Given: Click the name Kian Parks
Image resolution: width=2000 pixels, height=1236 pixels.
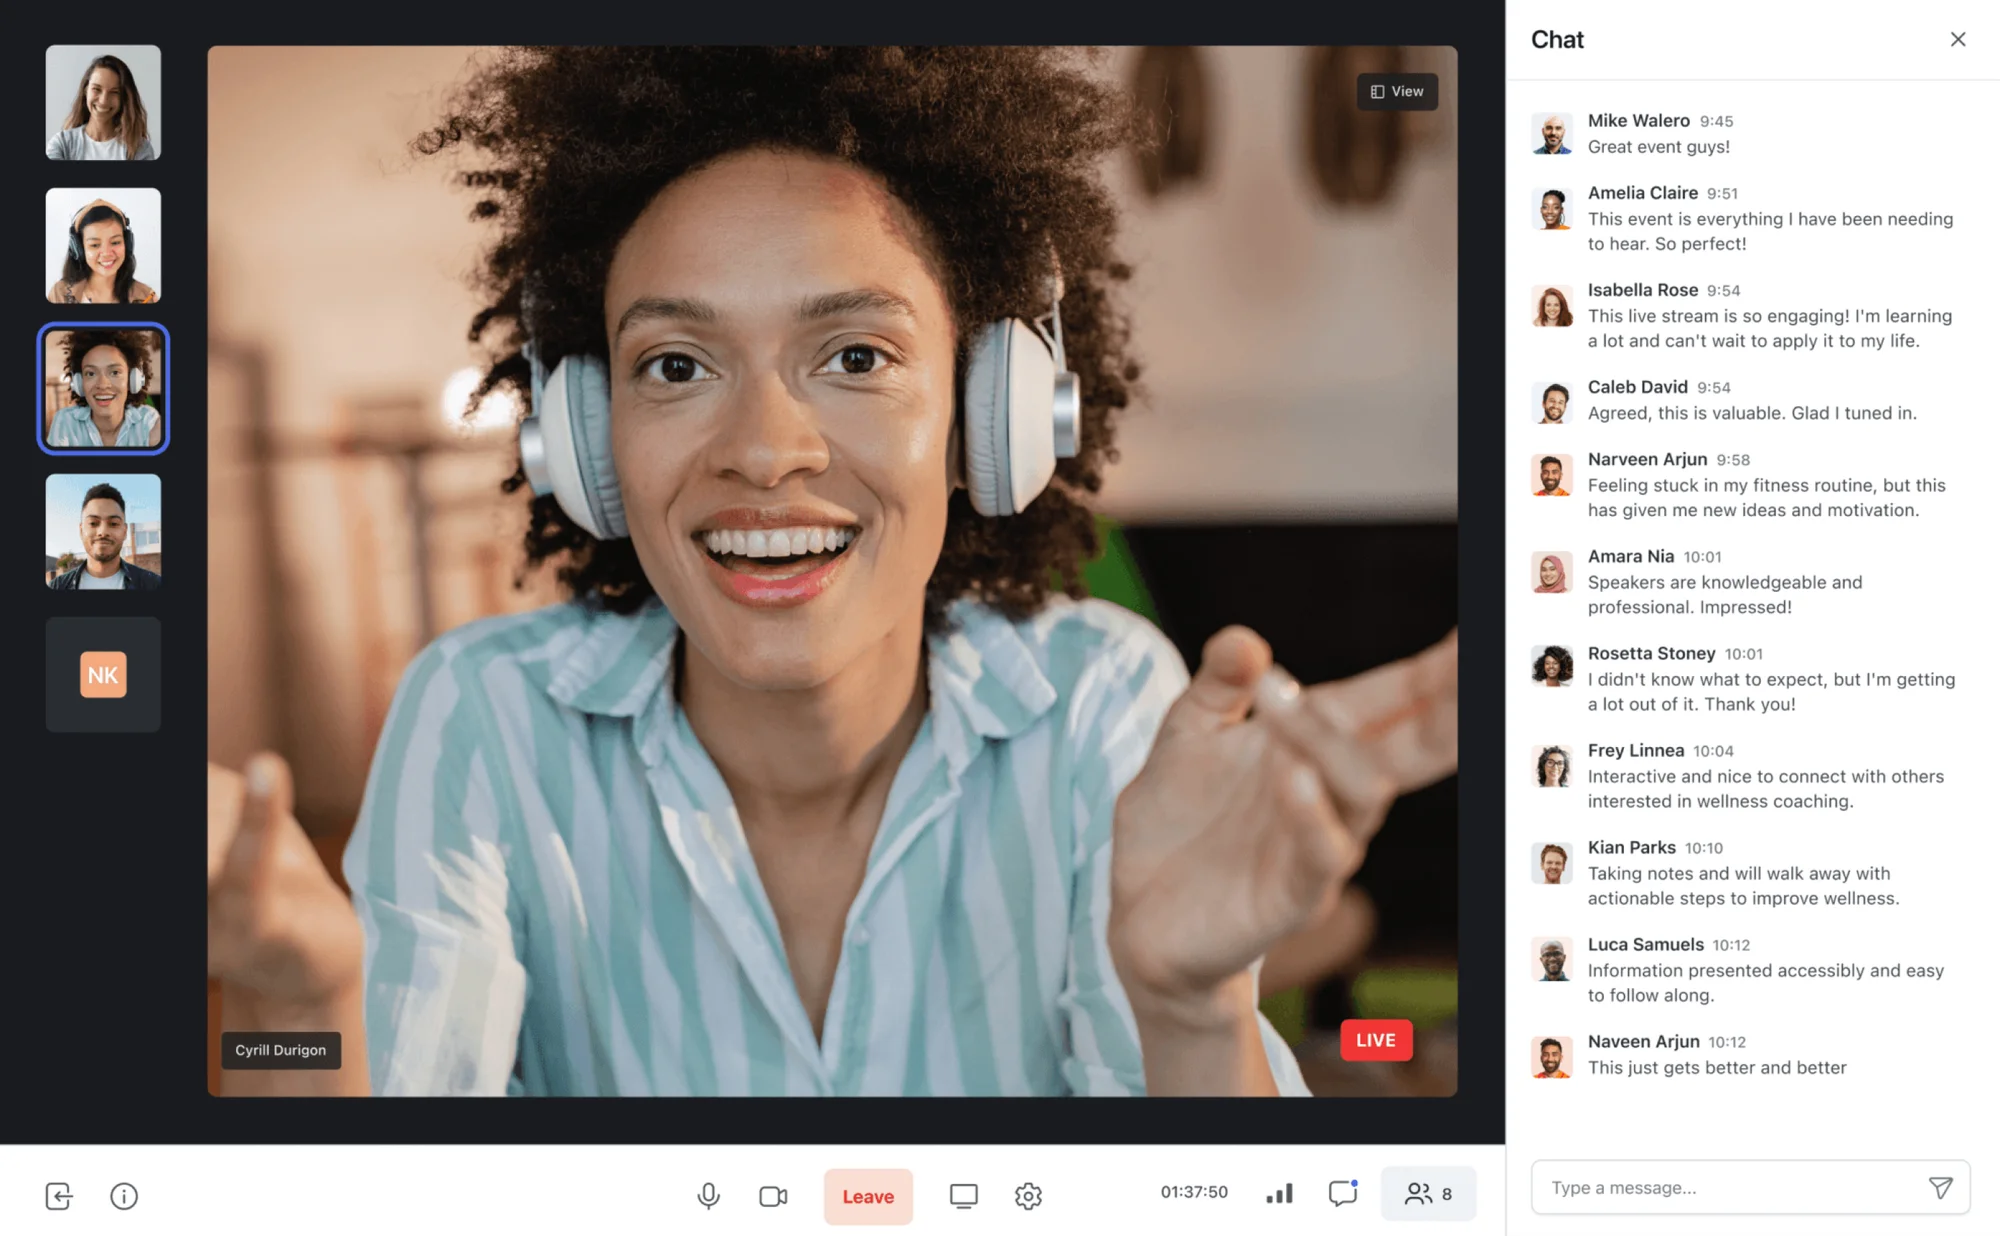Looking at the screenshot, I should point(1632,846).
